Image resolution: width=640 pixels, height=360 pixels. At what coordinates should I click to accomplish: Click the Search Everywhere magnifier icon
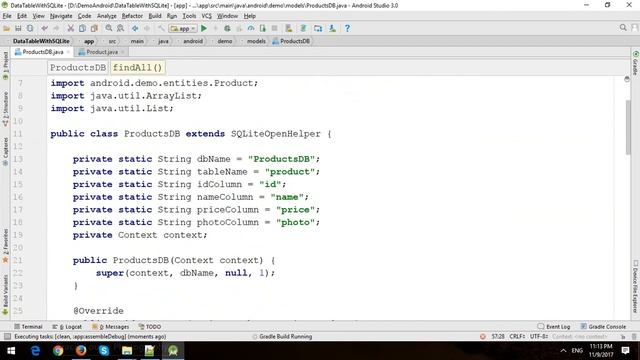(623, 28)
